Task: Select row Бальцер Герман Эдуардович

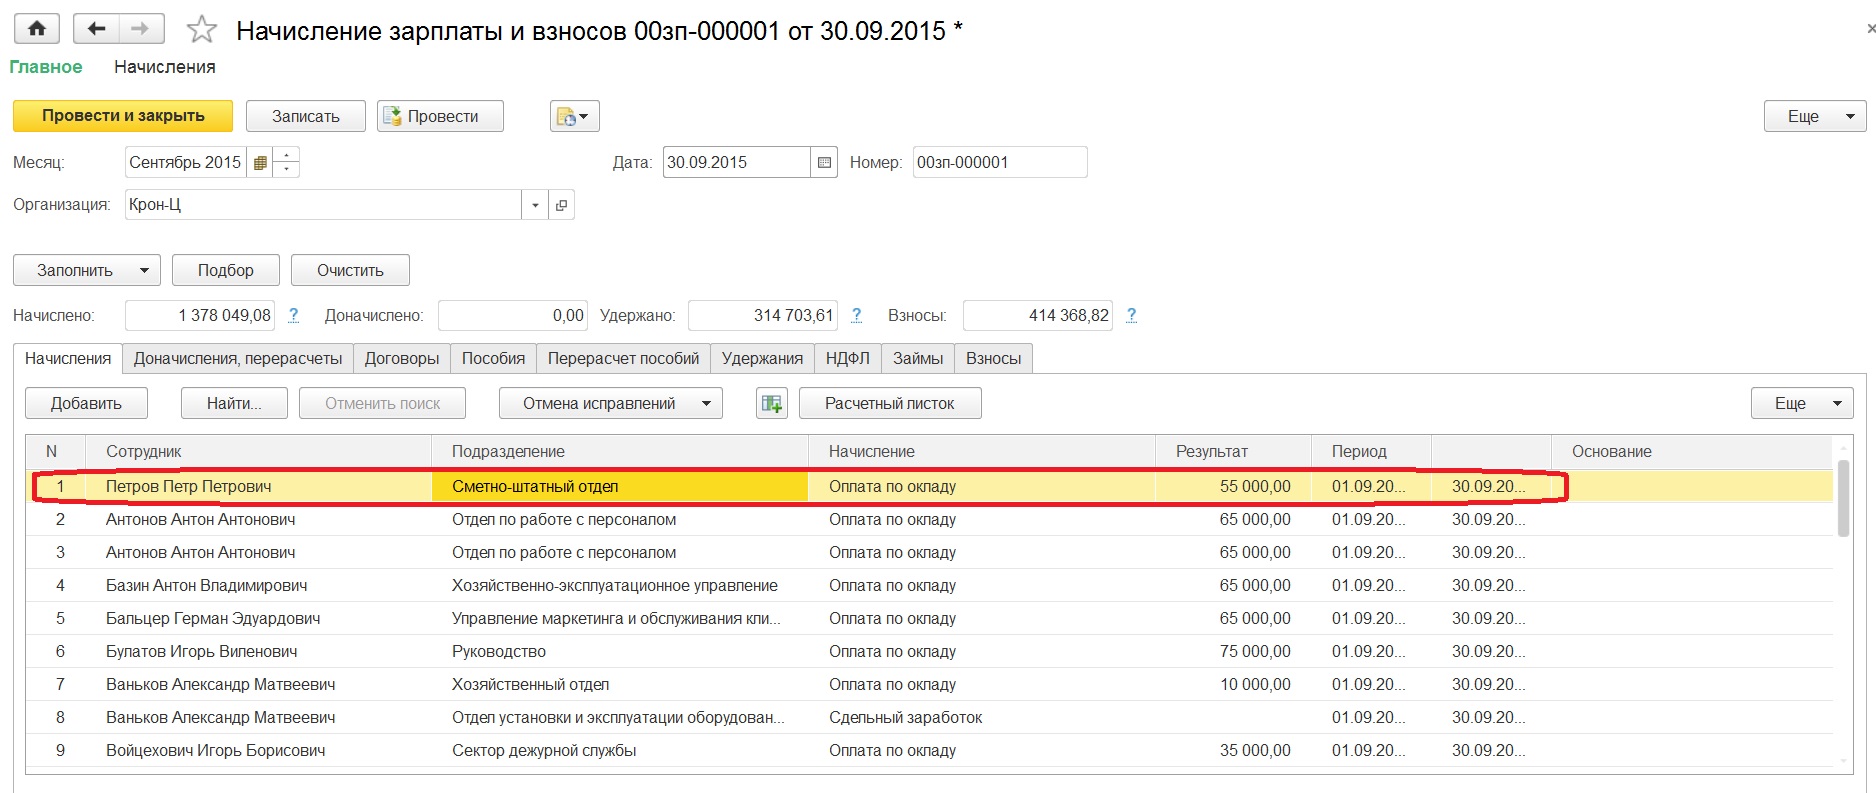Action: point(930,618)
